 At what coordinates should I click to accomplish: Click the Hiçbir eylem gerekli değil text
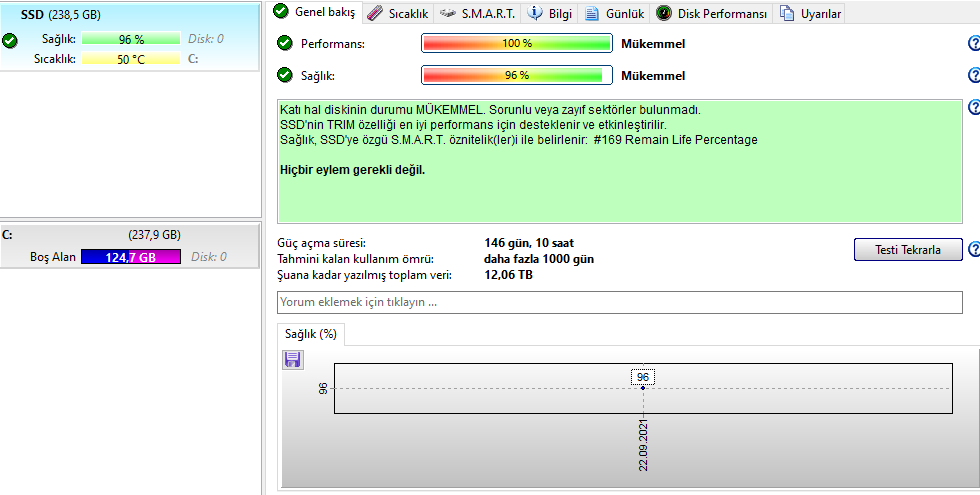[352, 170]
